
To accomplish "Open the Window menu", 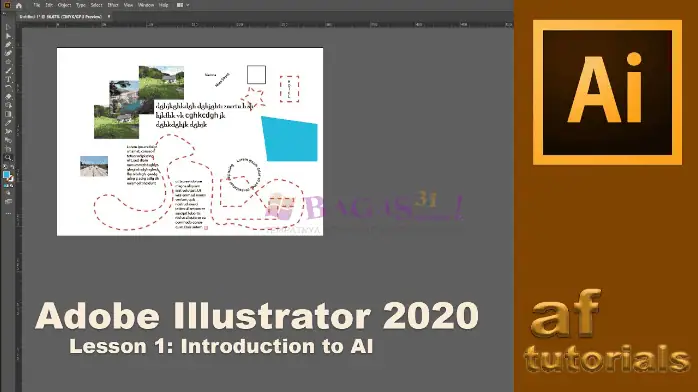I will pos(146,5).
